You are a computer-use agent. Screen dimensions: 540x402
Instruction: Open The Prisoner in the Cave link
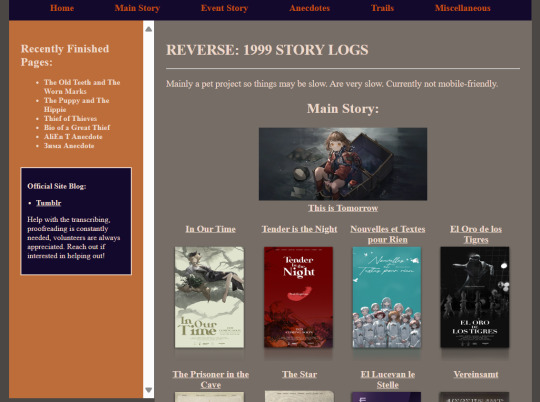point(210,379)
